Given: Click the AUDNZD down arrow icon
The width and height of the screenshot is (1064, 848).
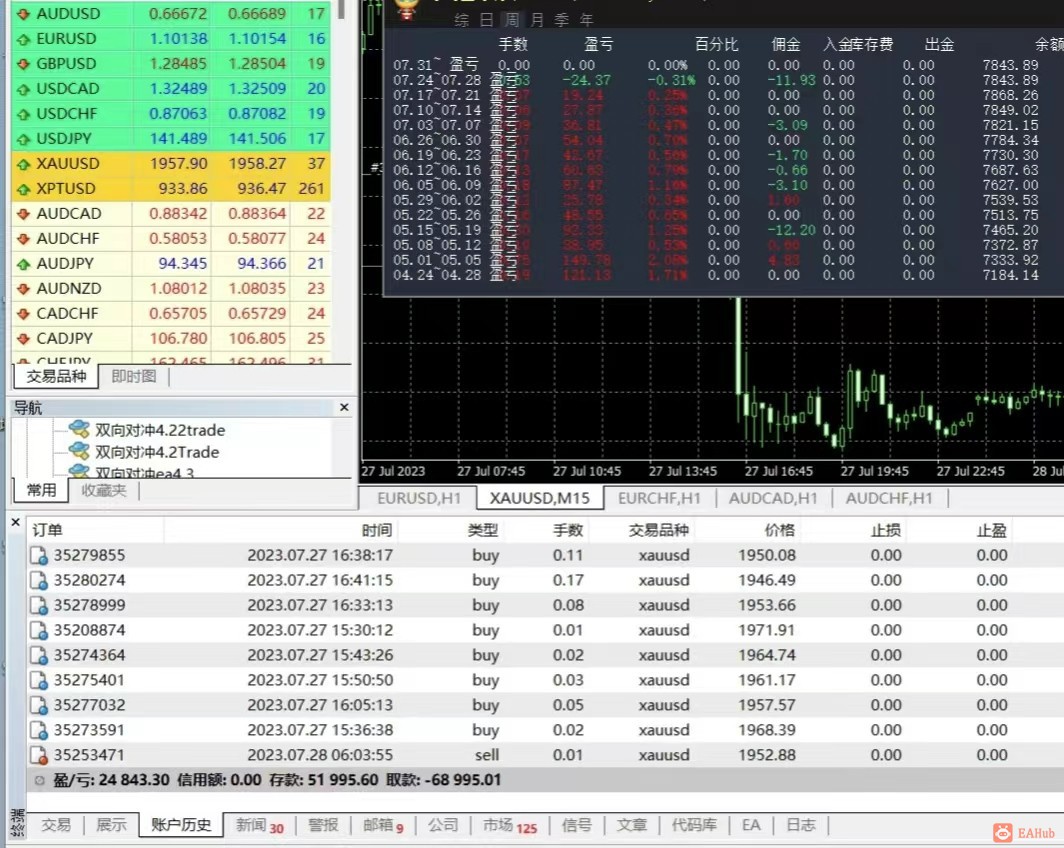Looking at the screenshot, I should (x=24, y=289).
